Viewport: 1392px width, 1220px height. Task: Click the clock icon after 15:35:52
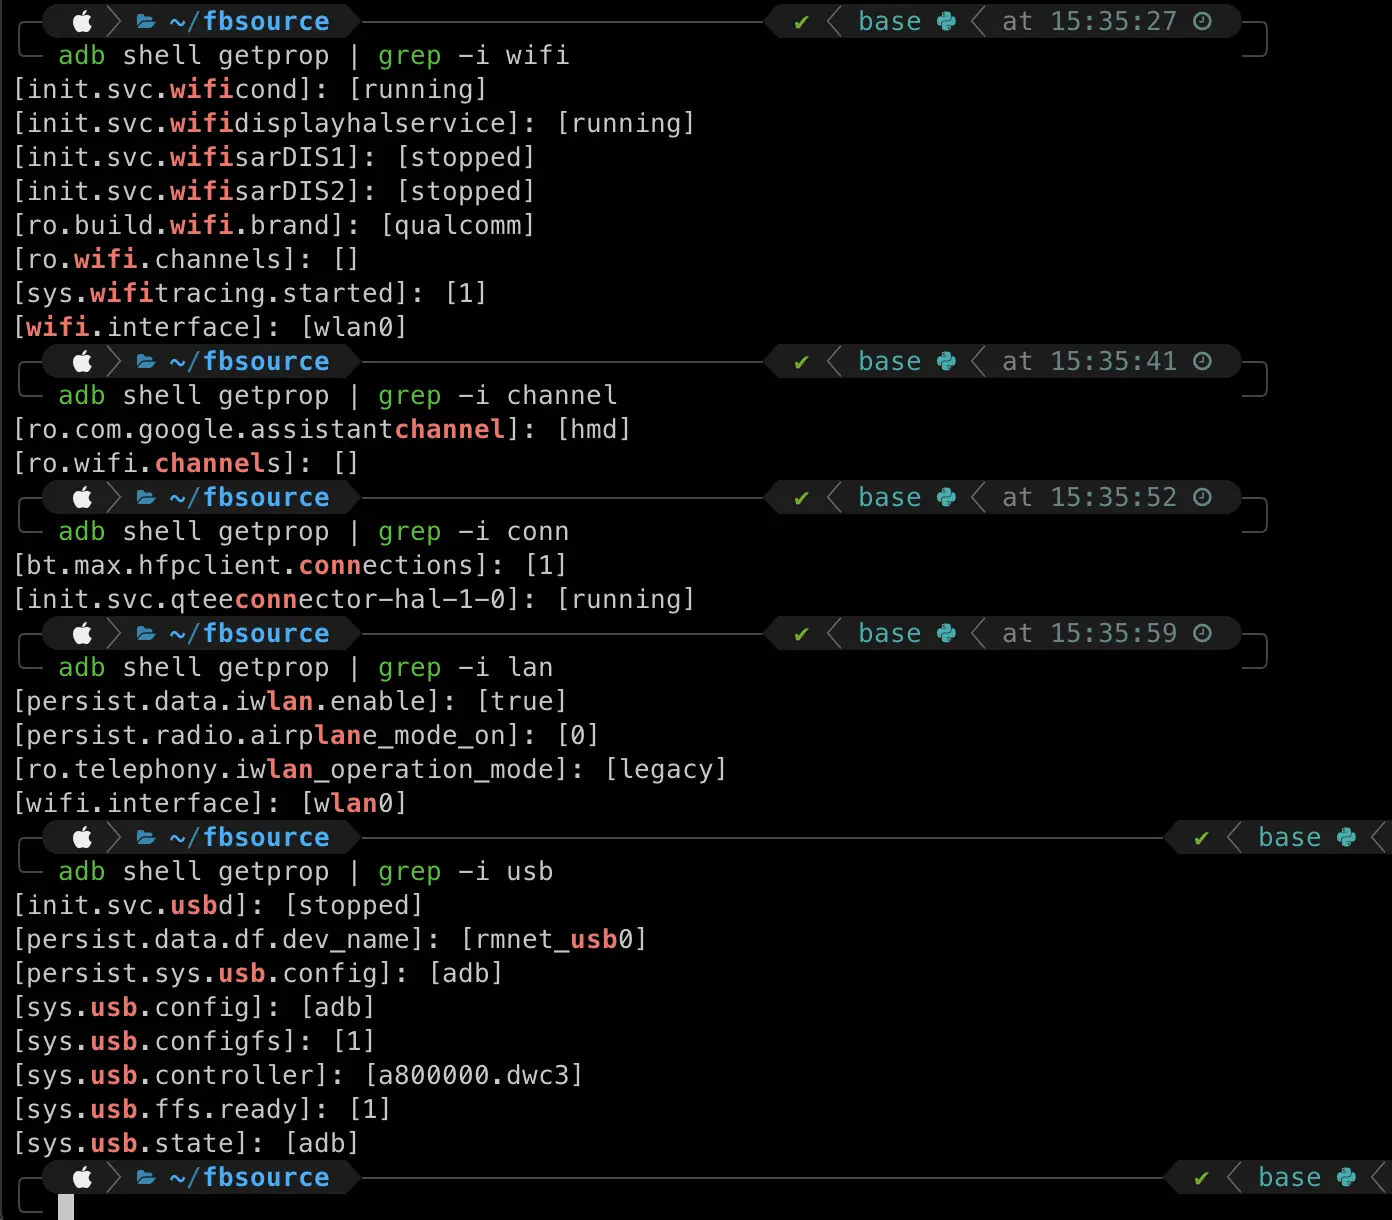pyautogui.click(x=1203, y=497)
